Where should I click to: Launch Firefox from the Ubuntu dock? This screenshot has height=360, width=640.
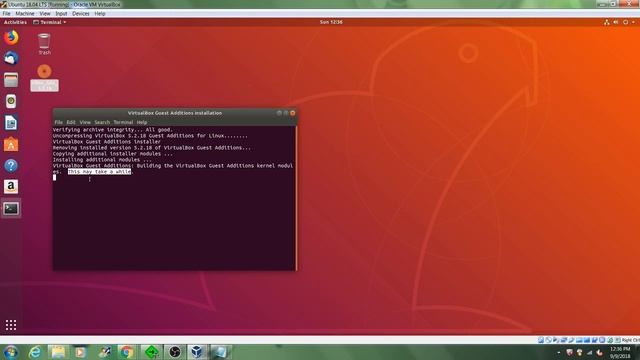click(11, 38)
